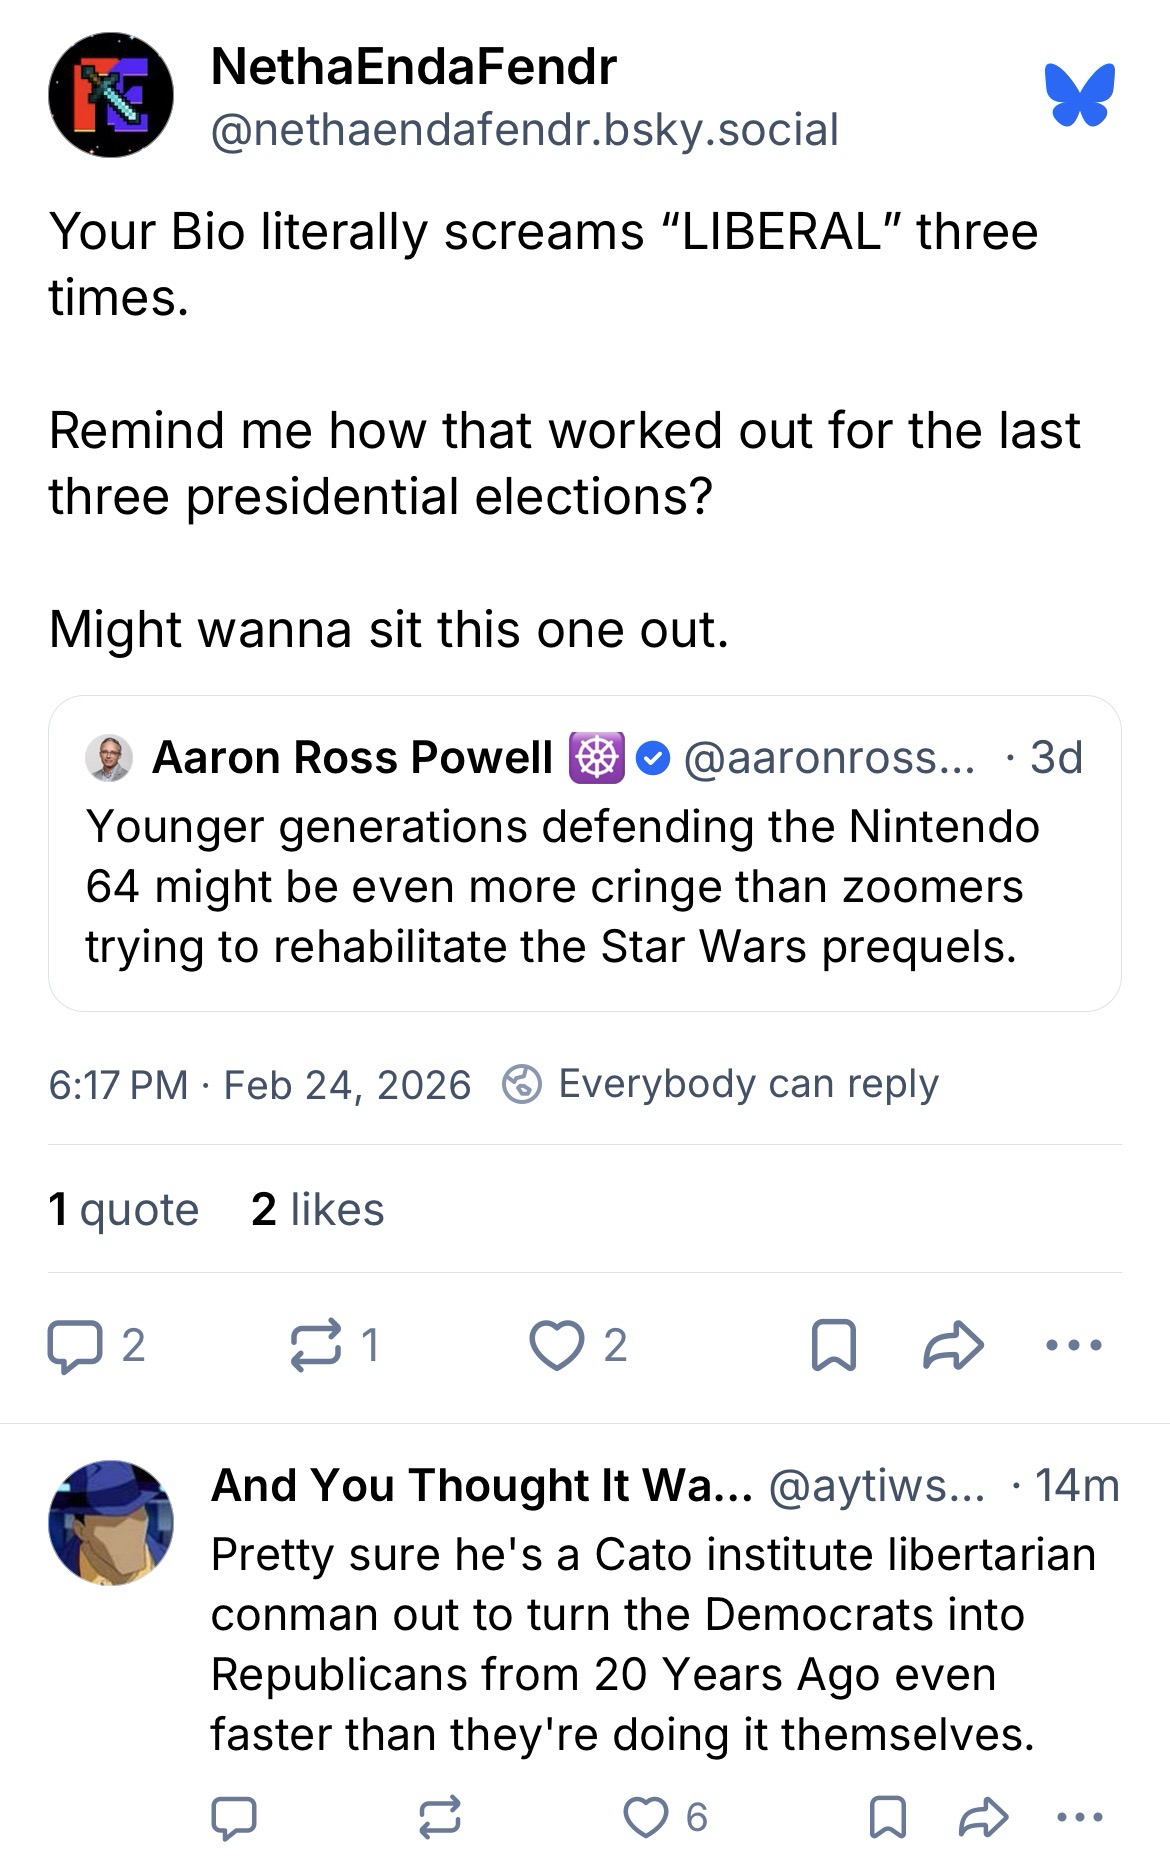Image resolution: width=1170 pixels, height=1856 pixels.
Task: Reply to the Cato institute comment
Action: pyautogui.click(x=234, y=1817)
